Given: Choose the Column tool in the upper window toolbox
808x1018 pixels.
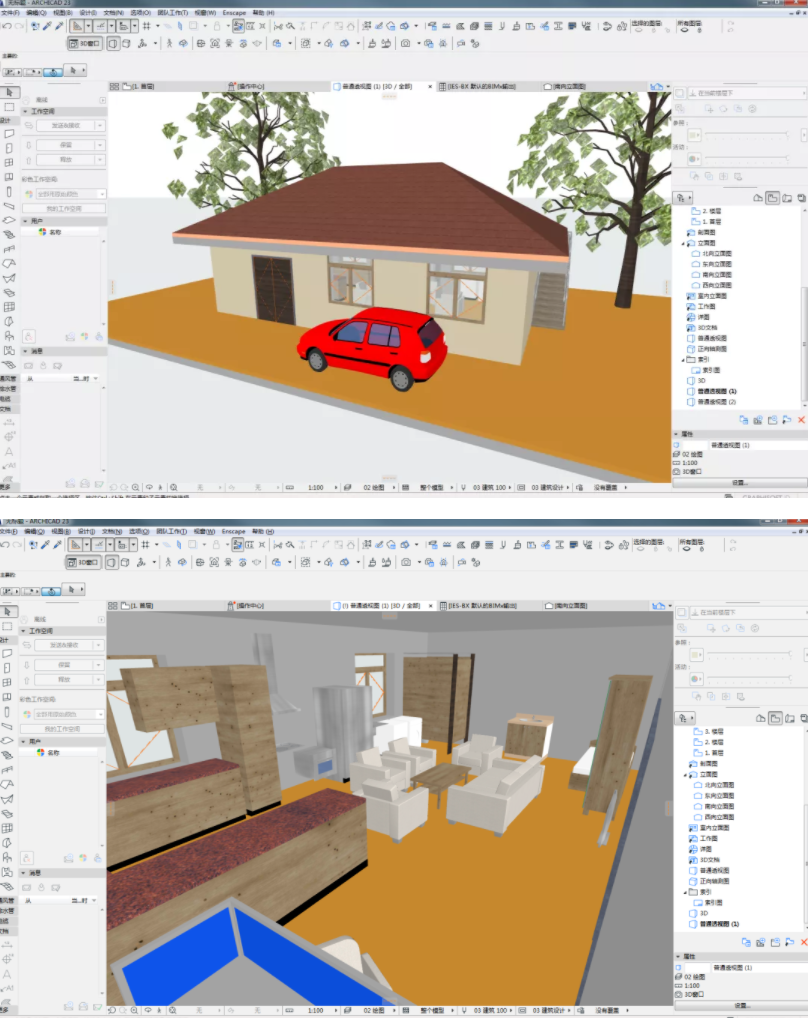Looking at the screenshot, I should click(x=9, y=192).
